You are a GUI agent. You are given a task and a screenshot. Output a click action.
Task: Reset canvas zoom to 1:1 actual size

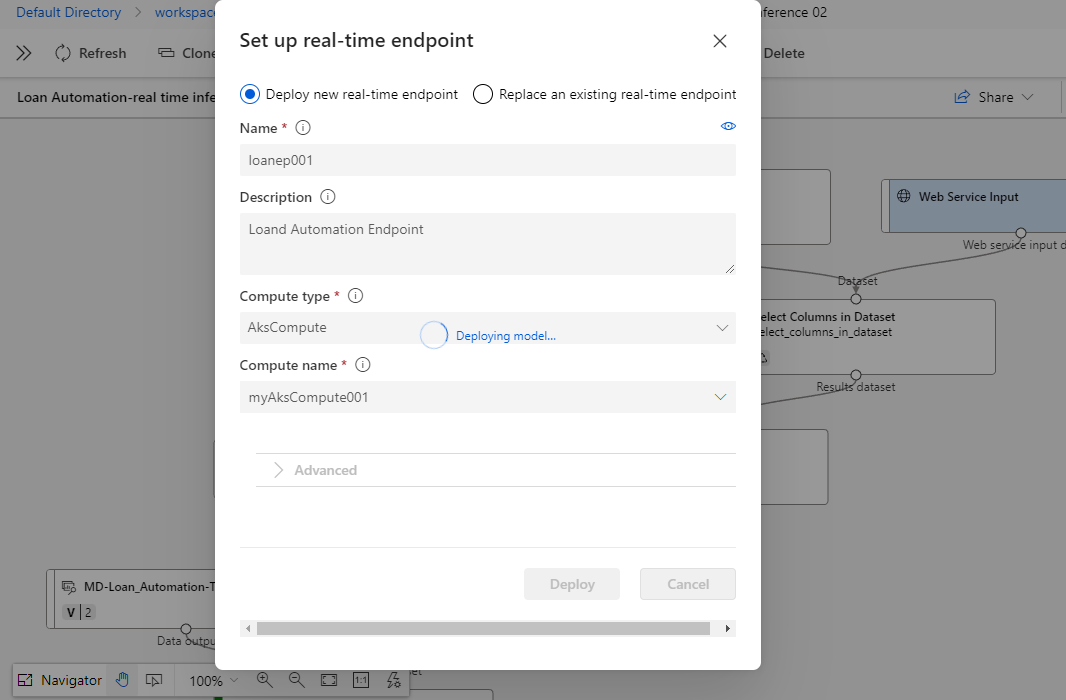click(361, 680)
